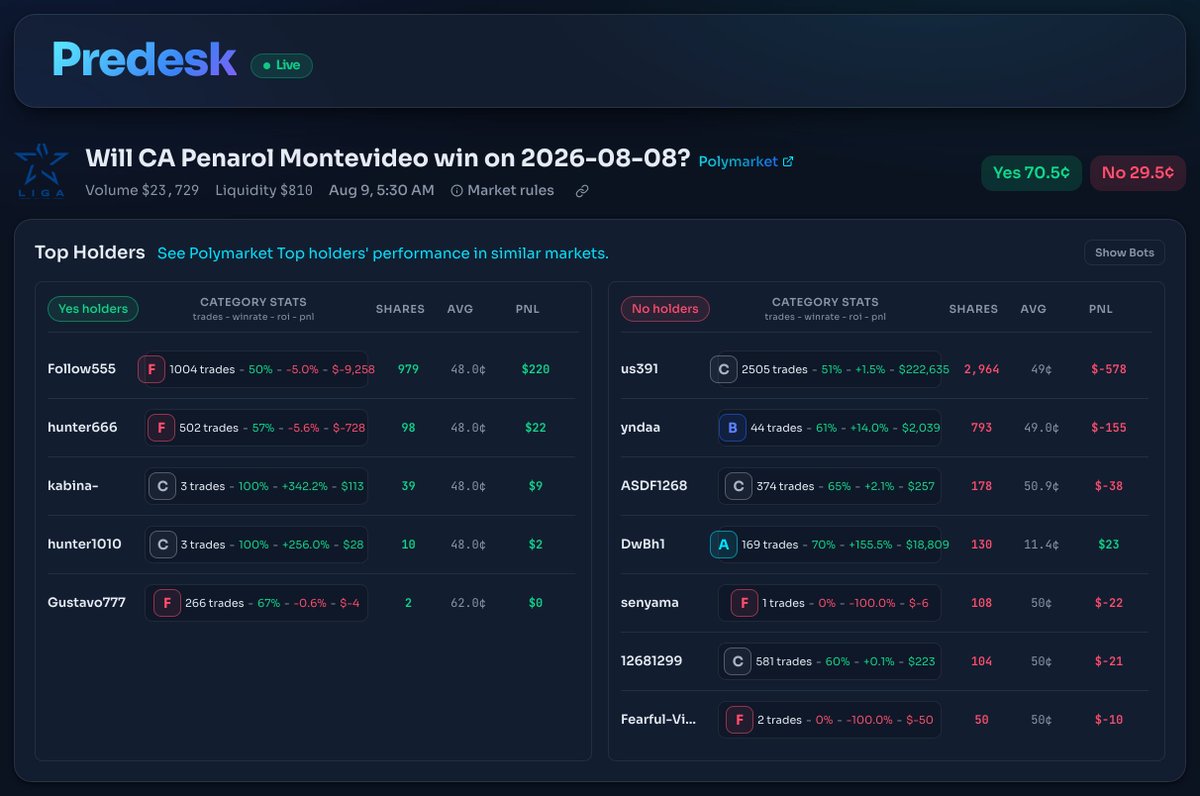Click the C grade badge for us391

pyautogui.click(x=724, y=369)
